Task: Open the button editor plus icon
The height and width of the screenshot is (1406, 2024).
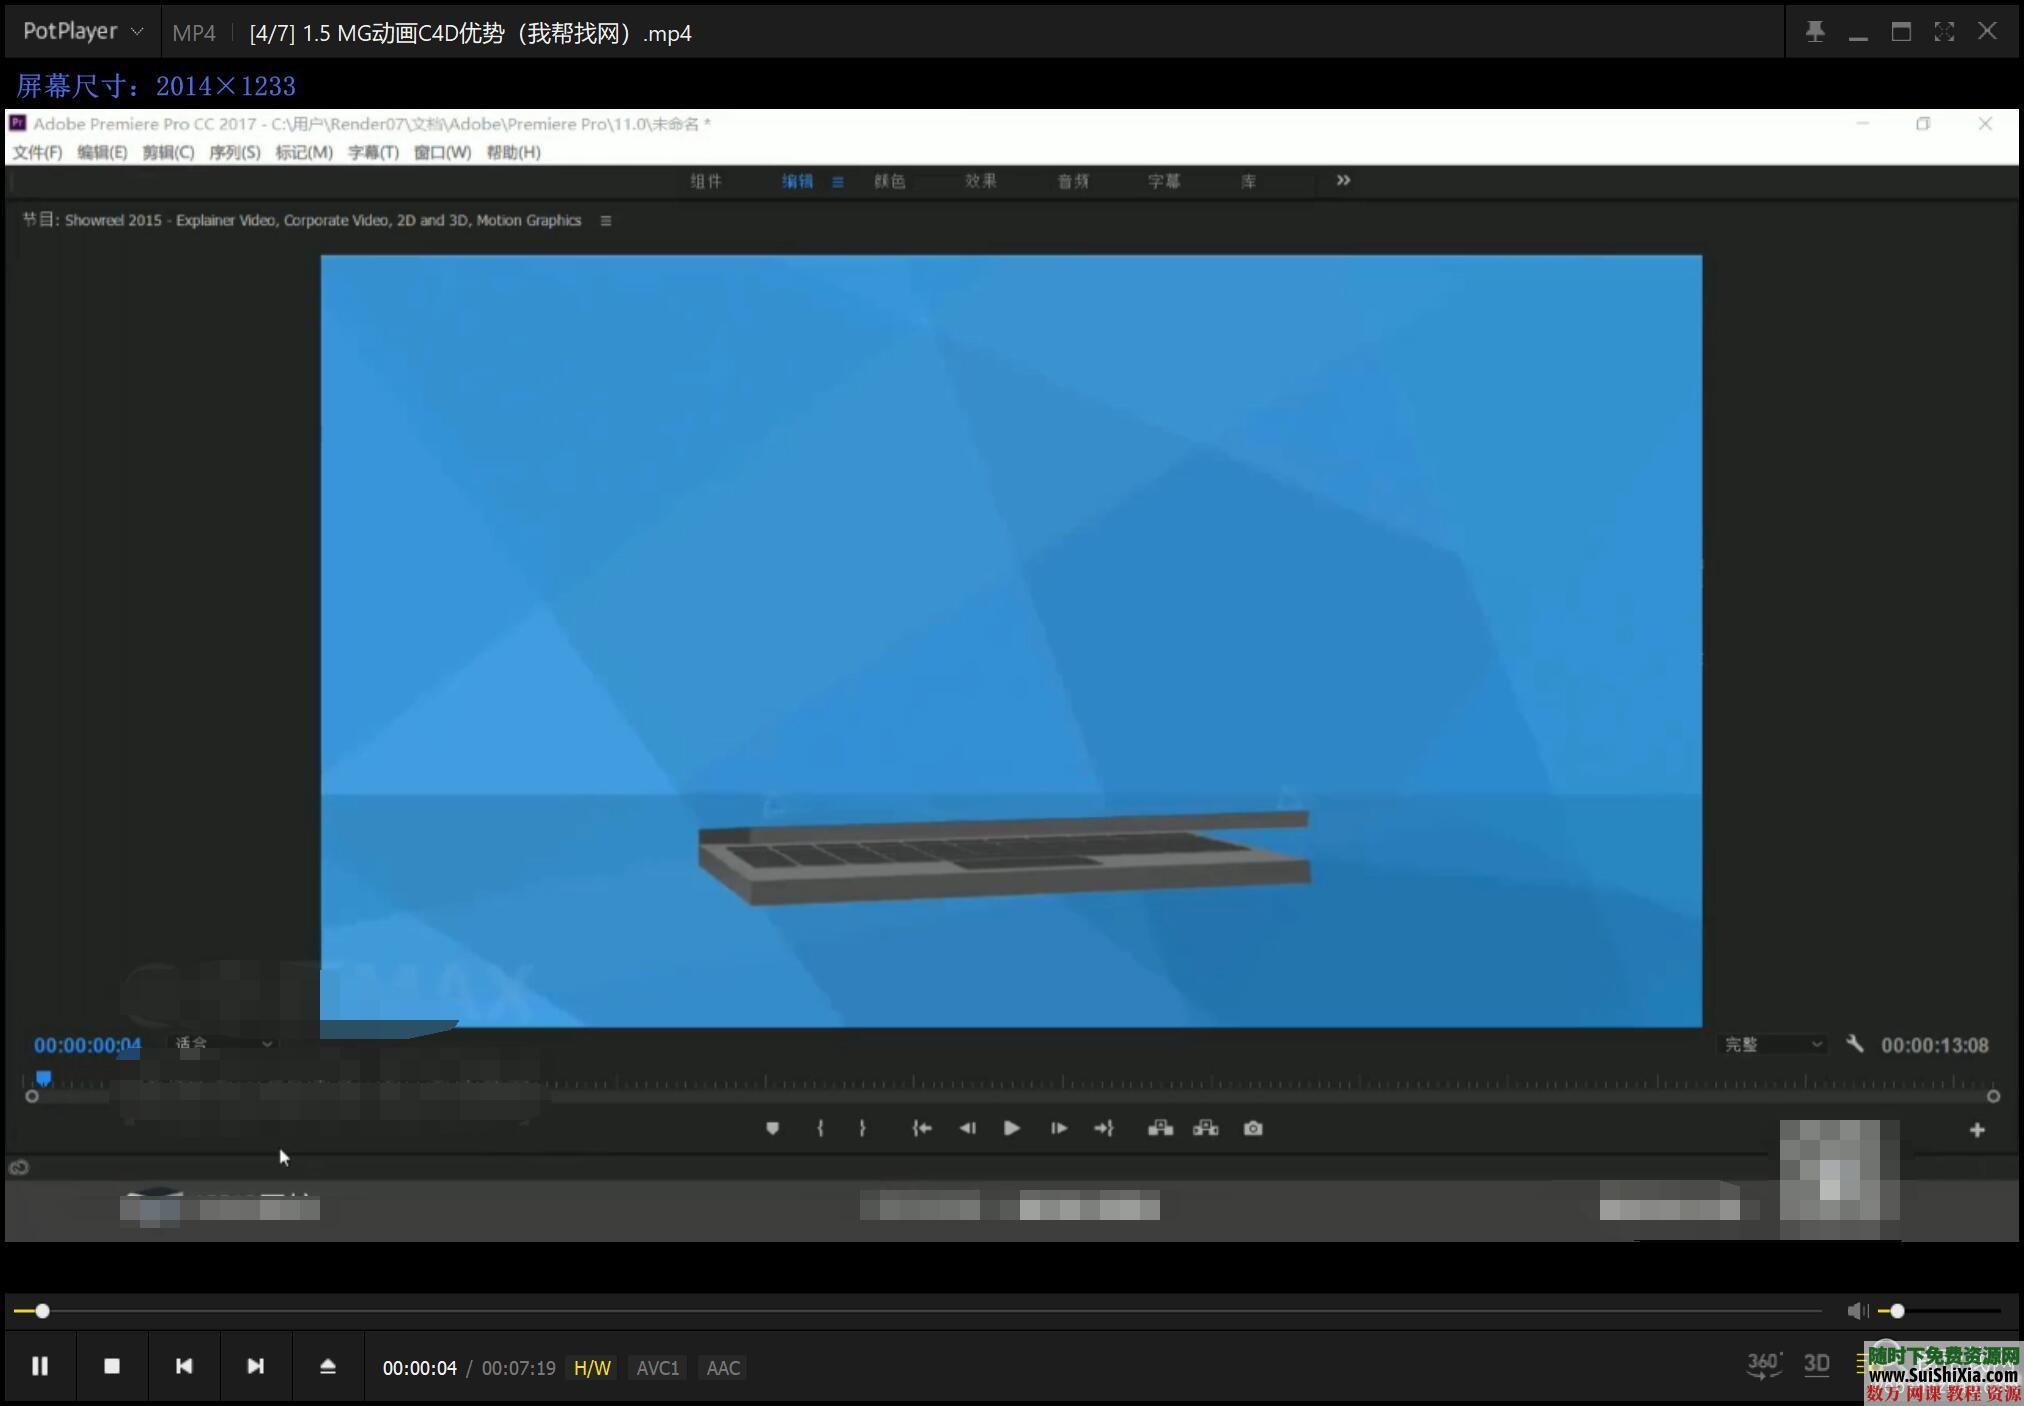Action: click(1977, 1130)
